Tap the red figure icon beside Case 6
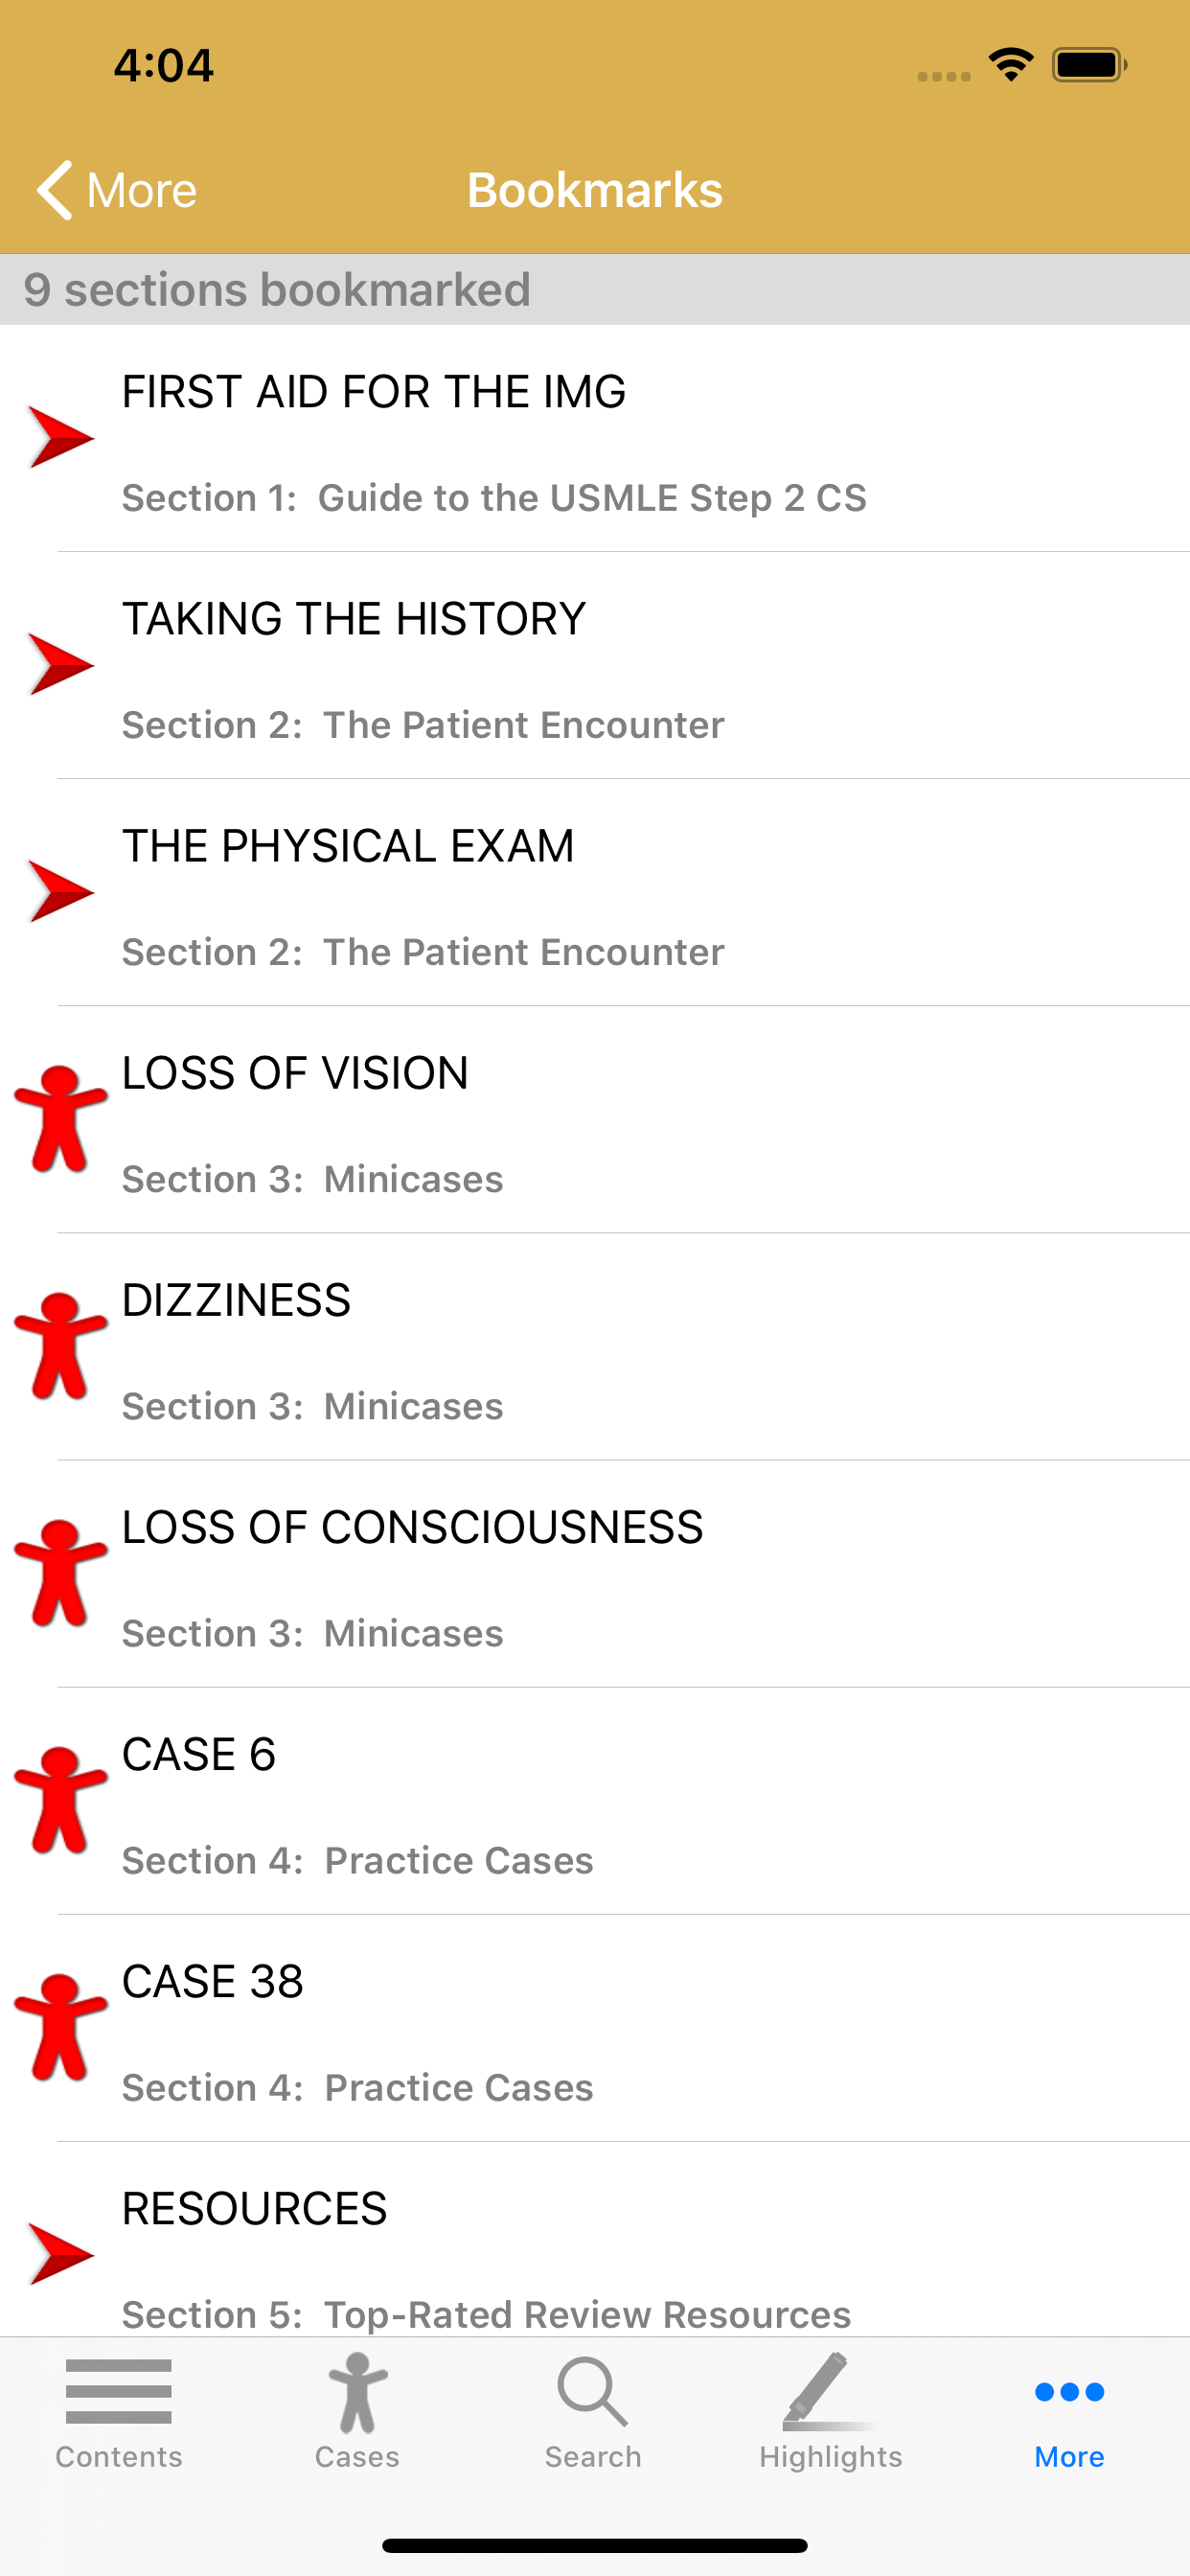The width and height of the screenshot is (1190, 2576). tap(60, 1799)
